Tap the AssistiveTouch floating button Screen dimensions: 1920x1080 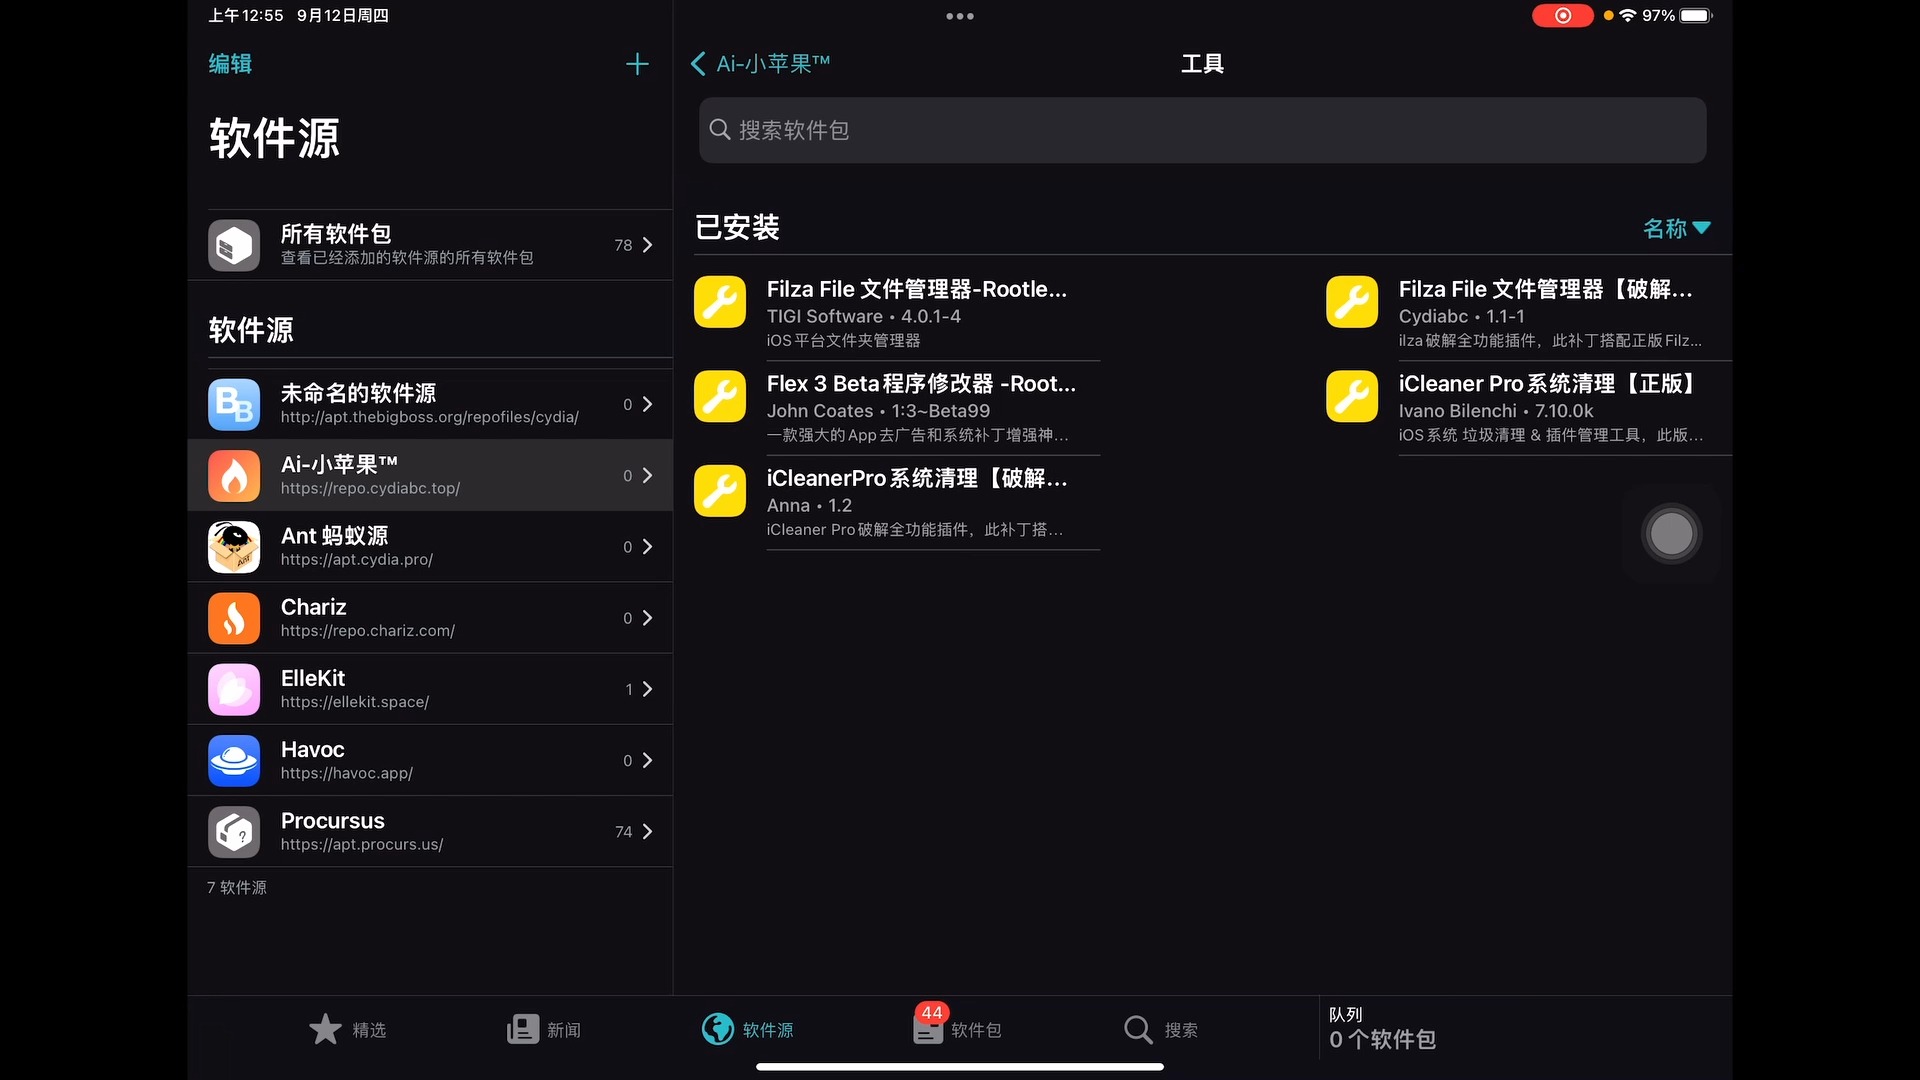pyautogui.click(x=1671, y=534)
